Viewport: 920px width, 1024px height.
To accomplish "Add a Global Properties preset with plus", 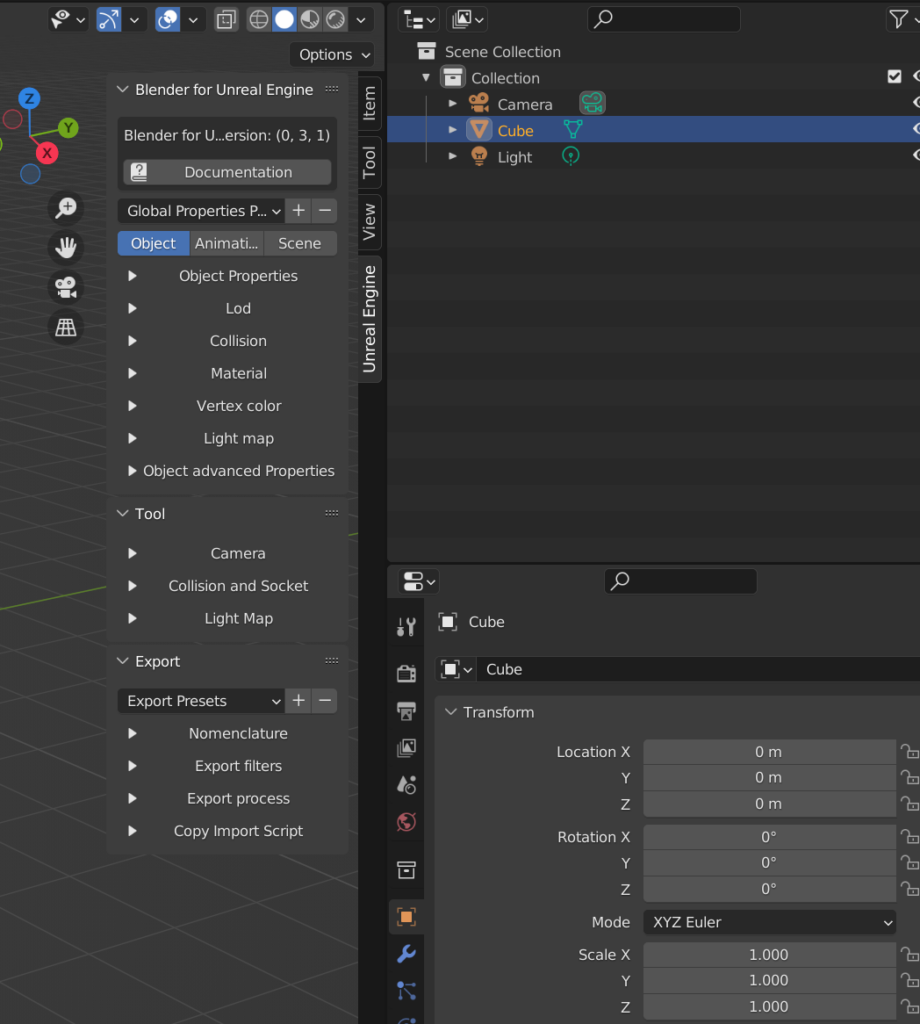I will tap(298, 211).
